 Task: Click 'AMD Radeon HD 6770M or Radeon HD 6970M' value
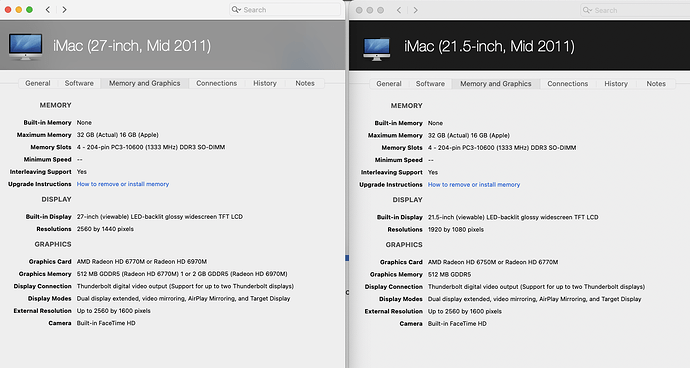tap(142, 261)
